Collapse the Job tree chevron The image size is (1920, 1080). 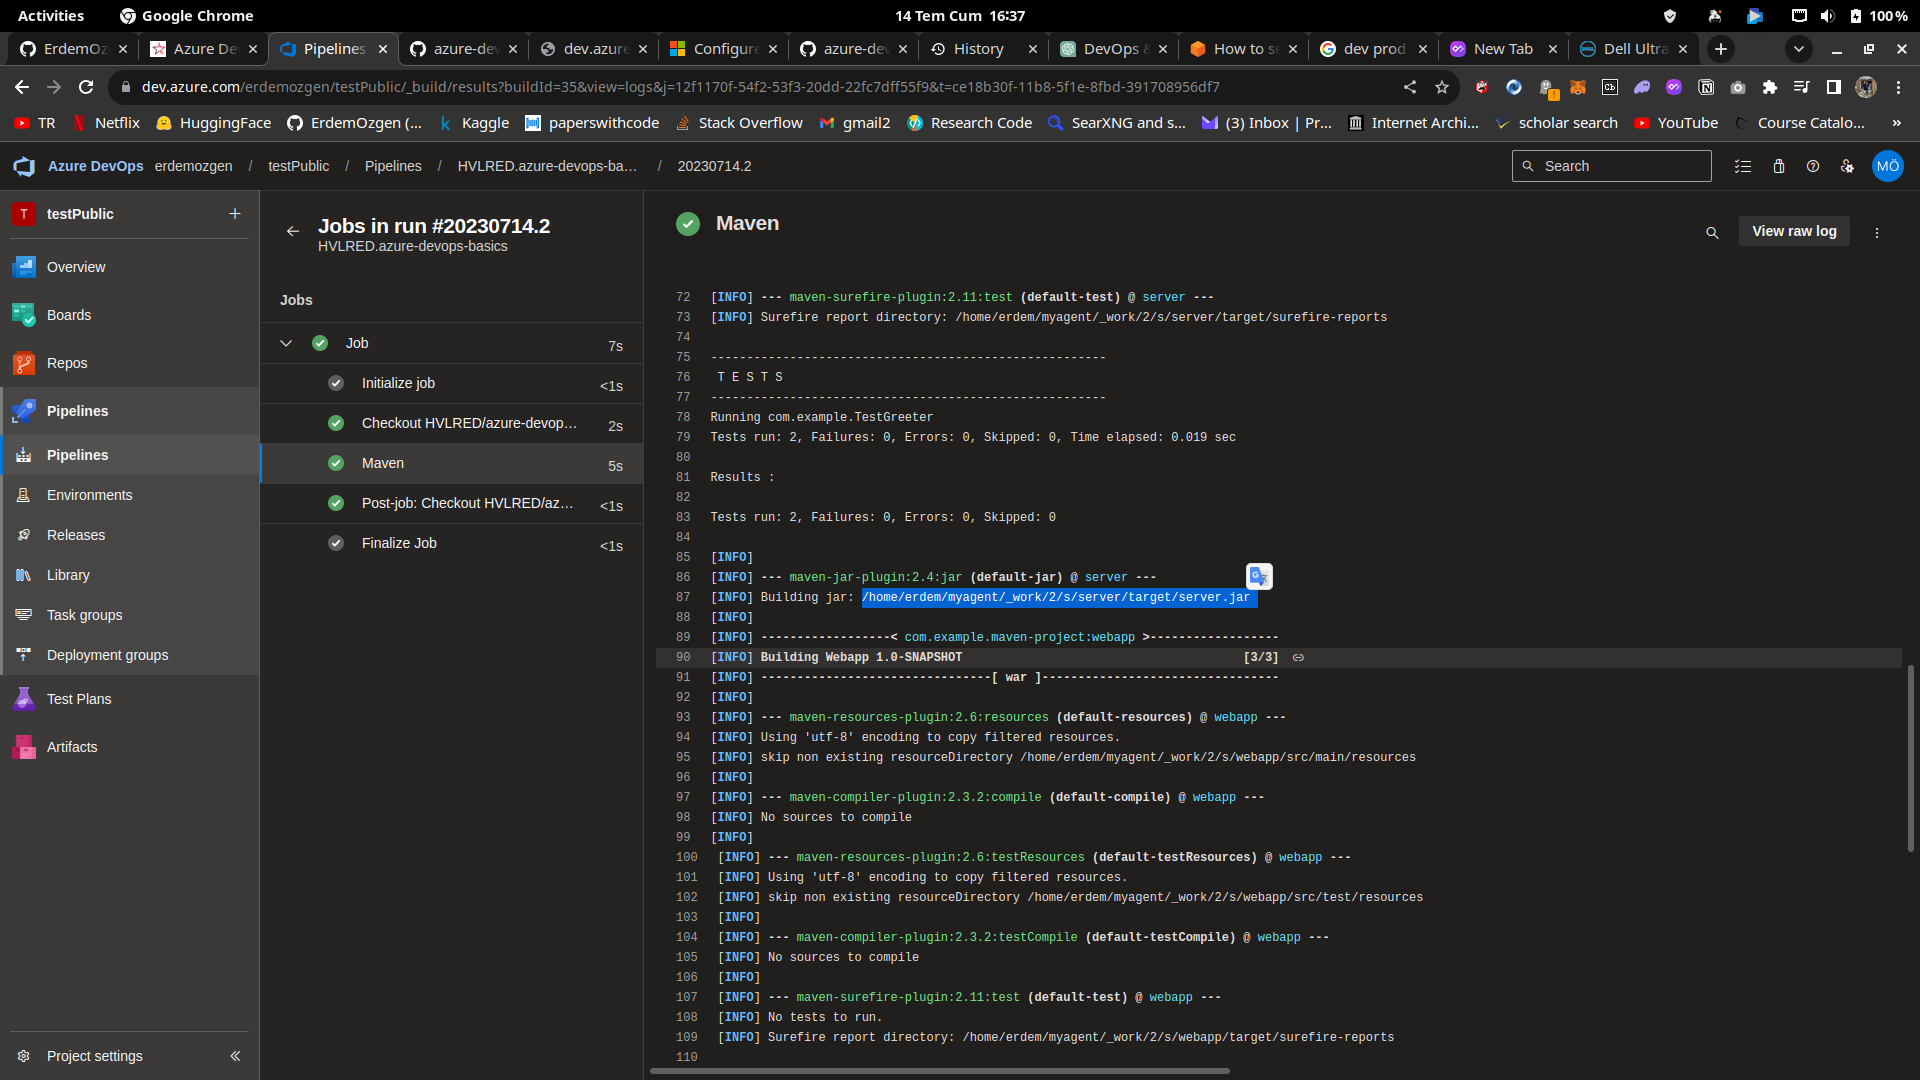[286, 343]
